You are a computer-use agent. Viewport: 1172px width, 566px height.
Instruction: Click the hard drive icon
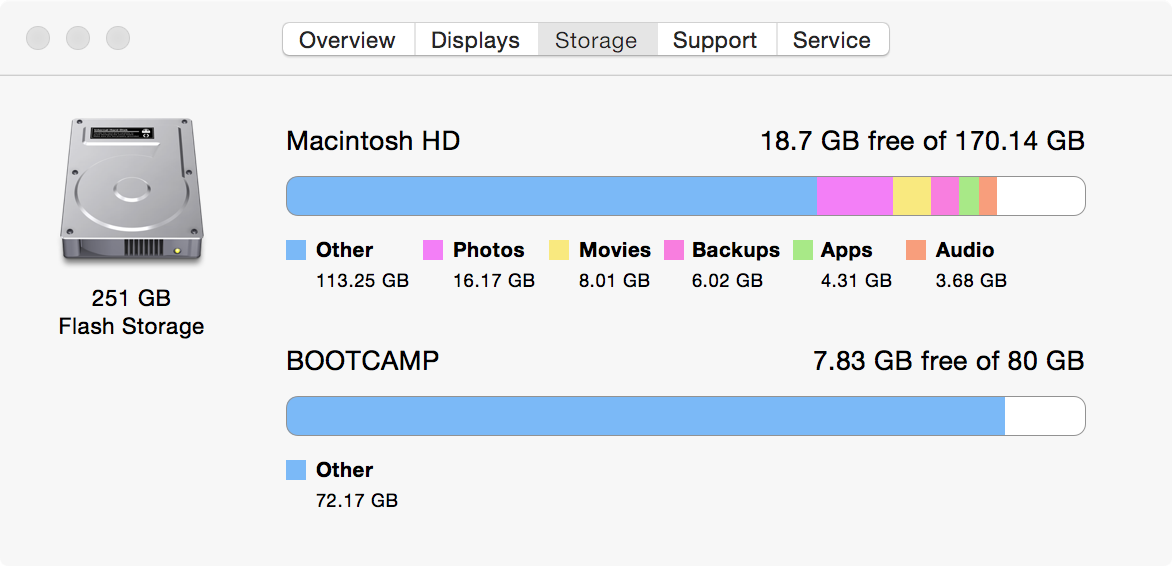pos(131,191)
